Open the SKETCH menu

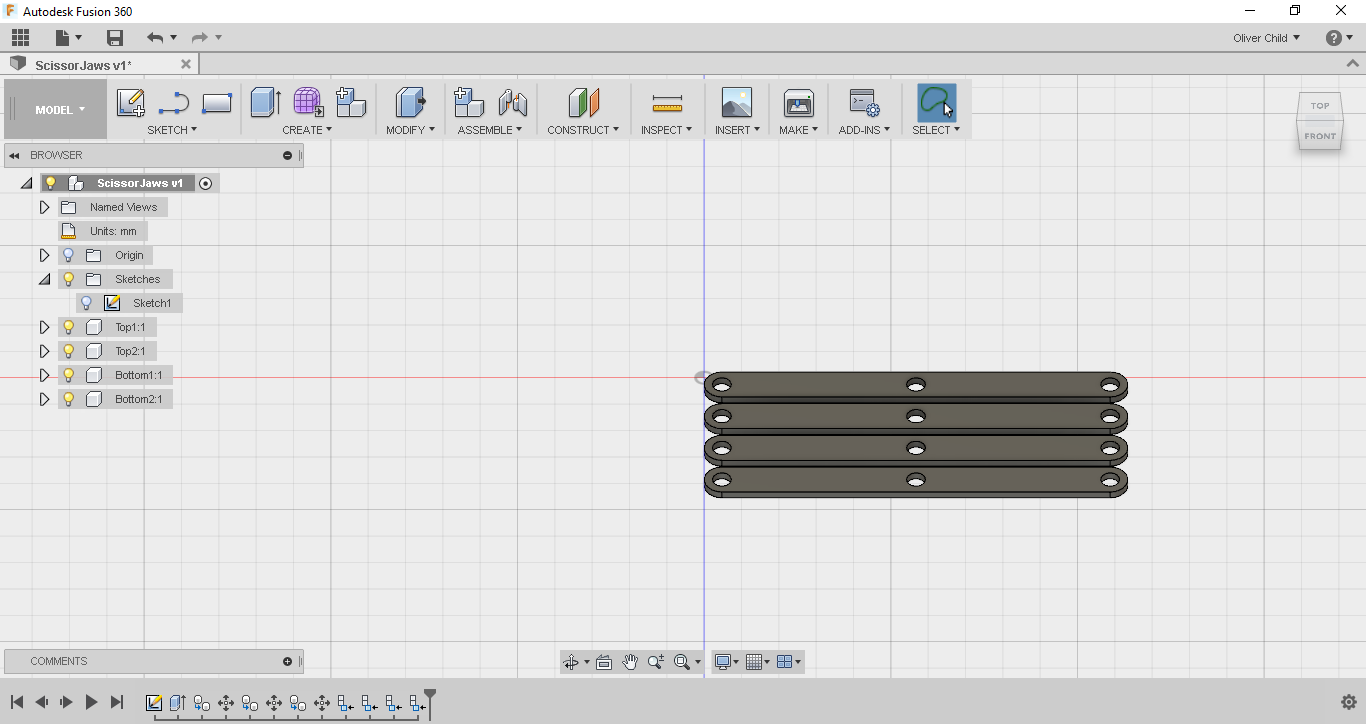coord(172,130)
